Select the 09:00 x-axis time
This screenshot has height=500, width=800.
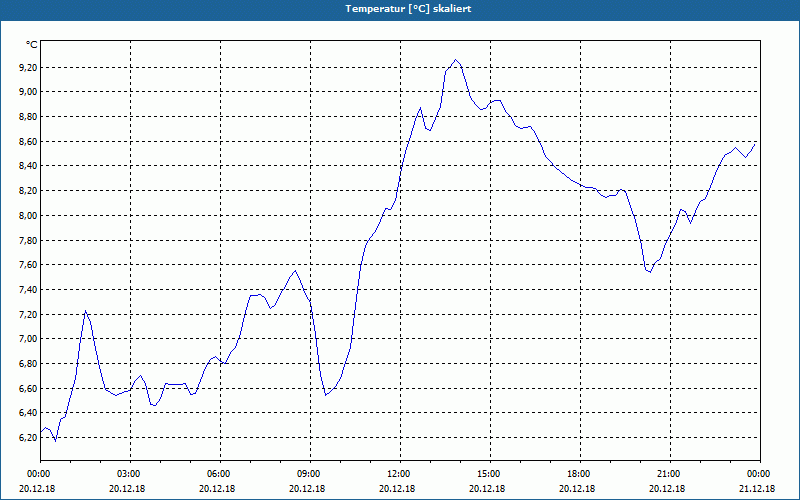click(x=308, y=474)
